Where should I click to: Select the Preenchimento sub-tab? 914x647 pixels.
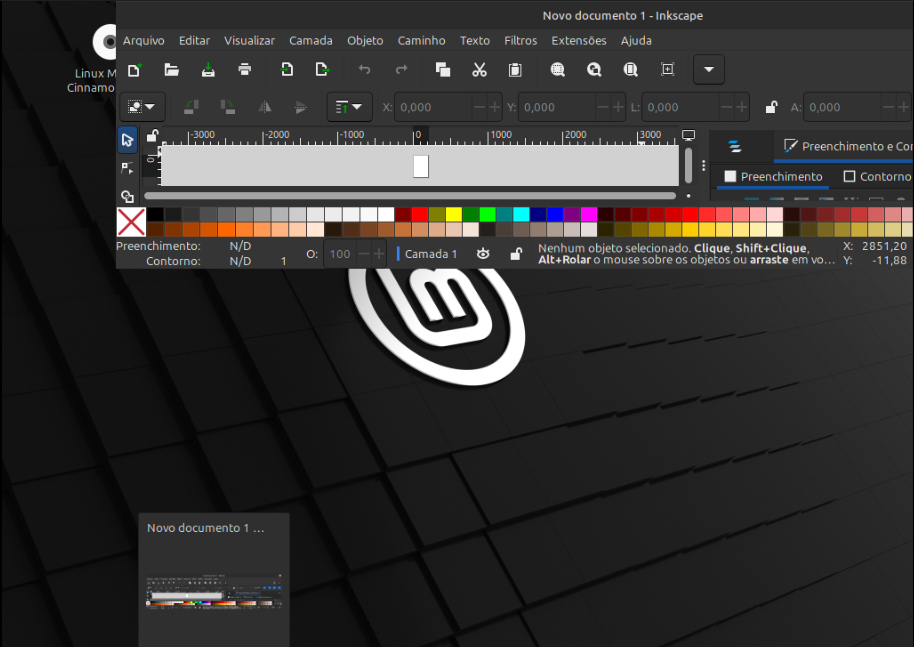pyautogui.click(x=773, y=177)
